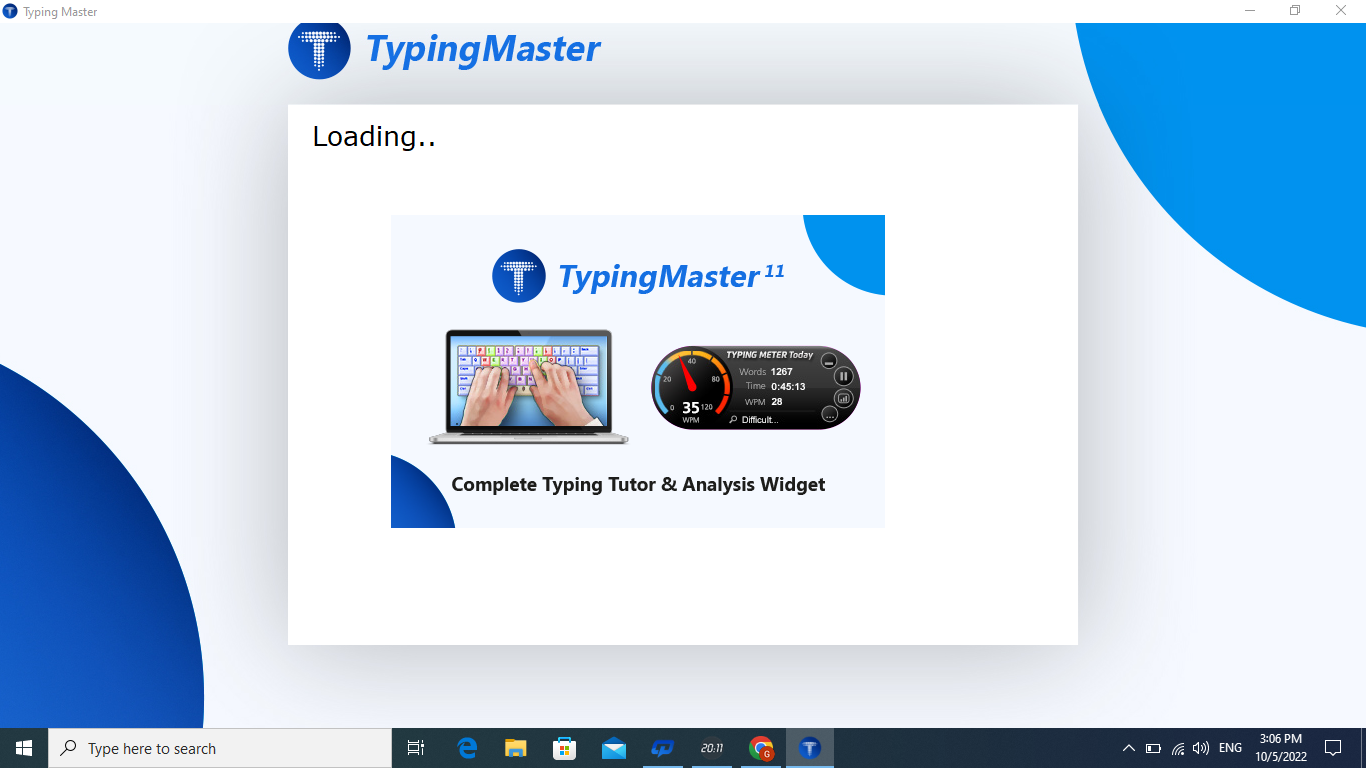Open the network Wi-Fi tray icon
This screenshot has height=768, width=1366.
click(x=1178, y=748)
